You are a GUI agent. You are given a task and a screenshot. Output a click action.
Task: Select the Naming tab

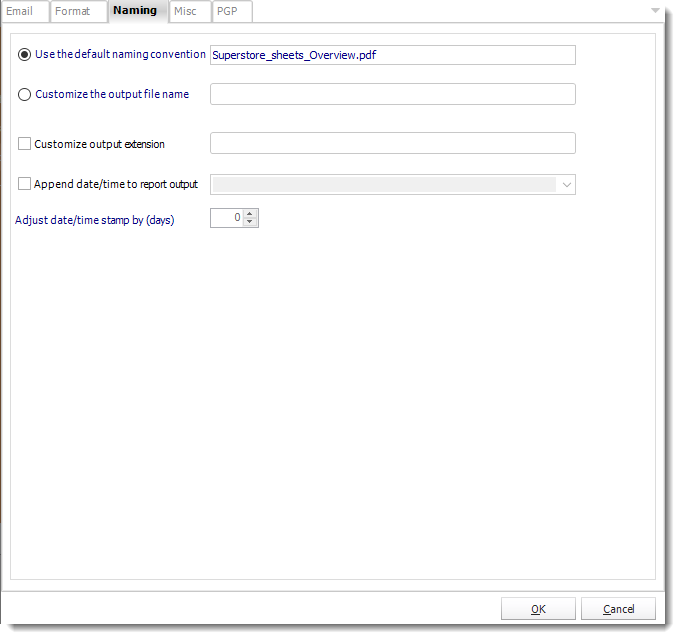click(x=137, y=11)
